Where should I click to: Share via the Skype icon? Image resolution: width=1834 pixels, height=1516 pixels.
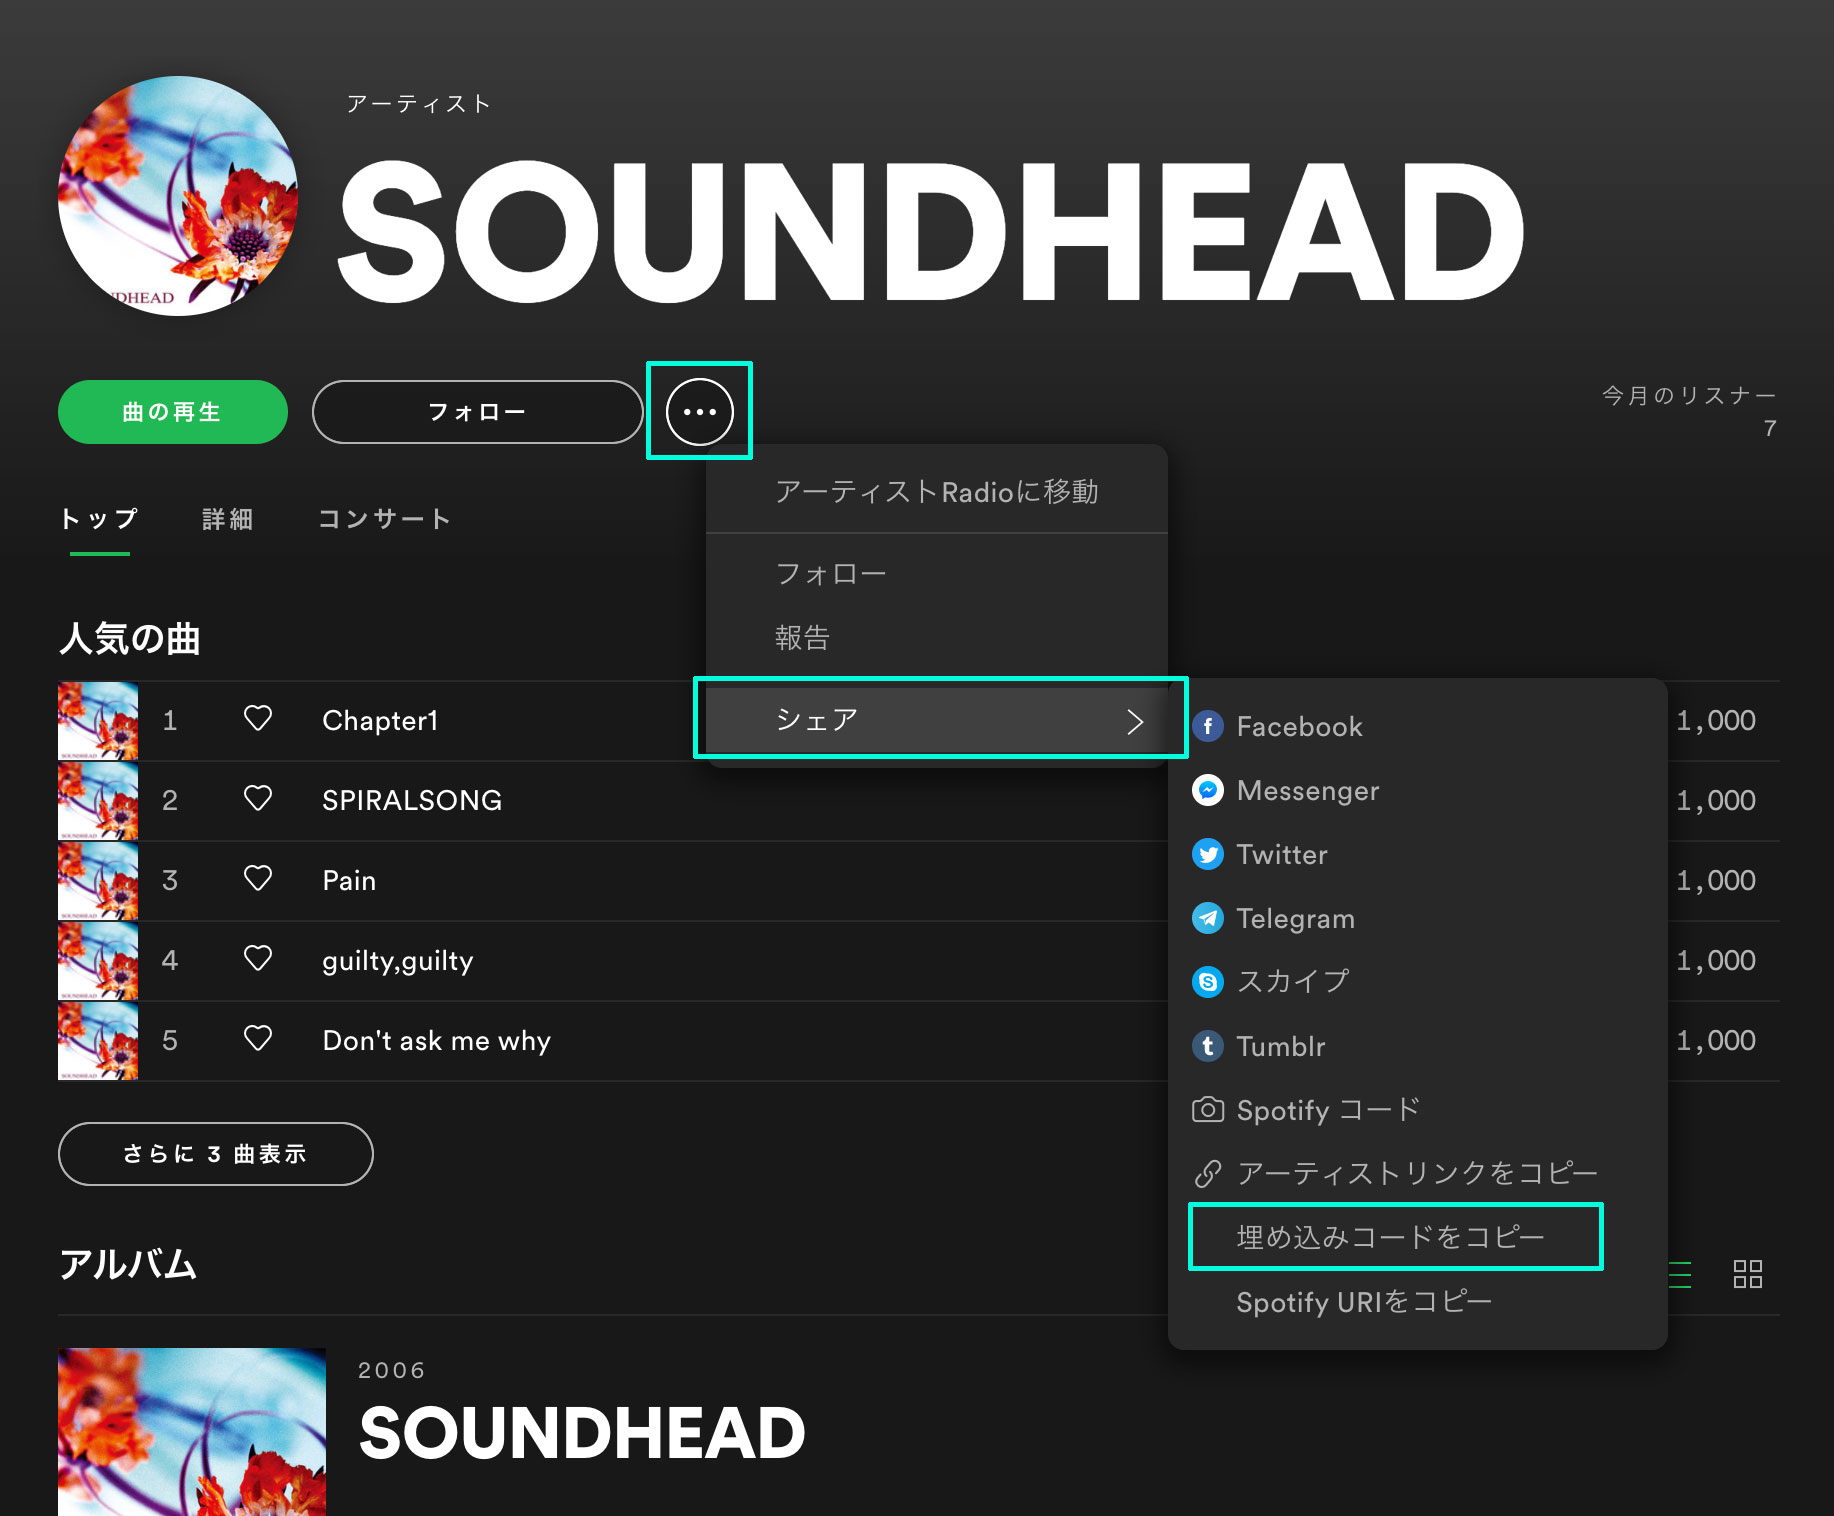(x=1208, y=982)
